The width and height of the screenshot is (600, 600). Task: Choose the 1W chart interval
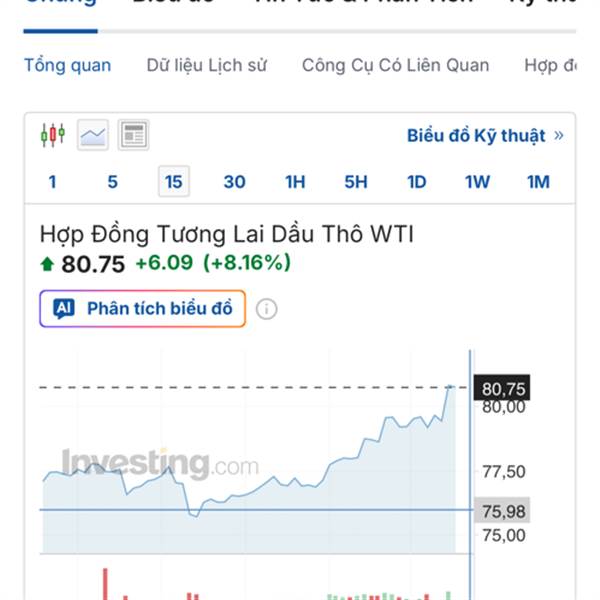(x=477, y=182)
